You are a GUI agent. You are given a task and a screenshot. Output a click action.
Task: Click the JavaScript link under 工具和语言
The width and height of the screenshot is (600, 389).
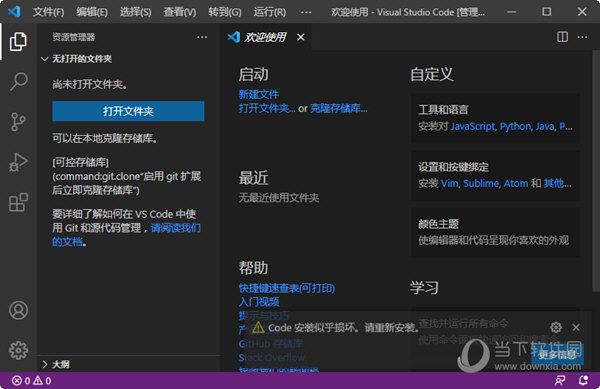473,126
